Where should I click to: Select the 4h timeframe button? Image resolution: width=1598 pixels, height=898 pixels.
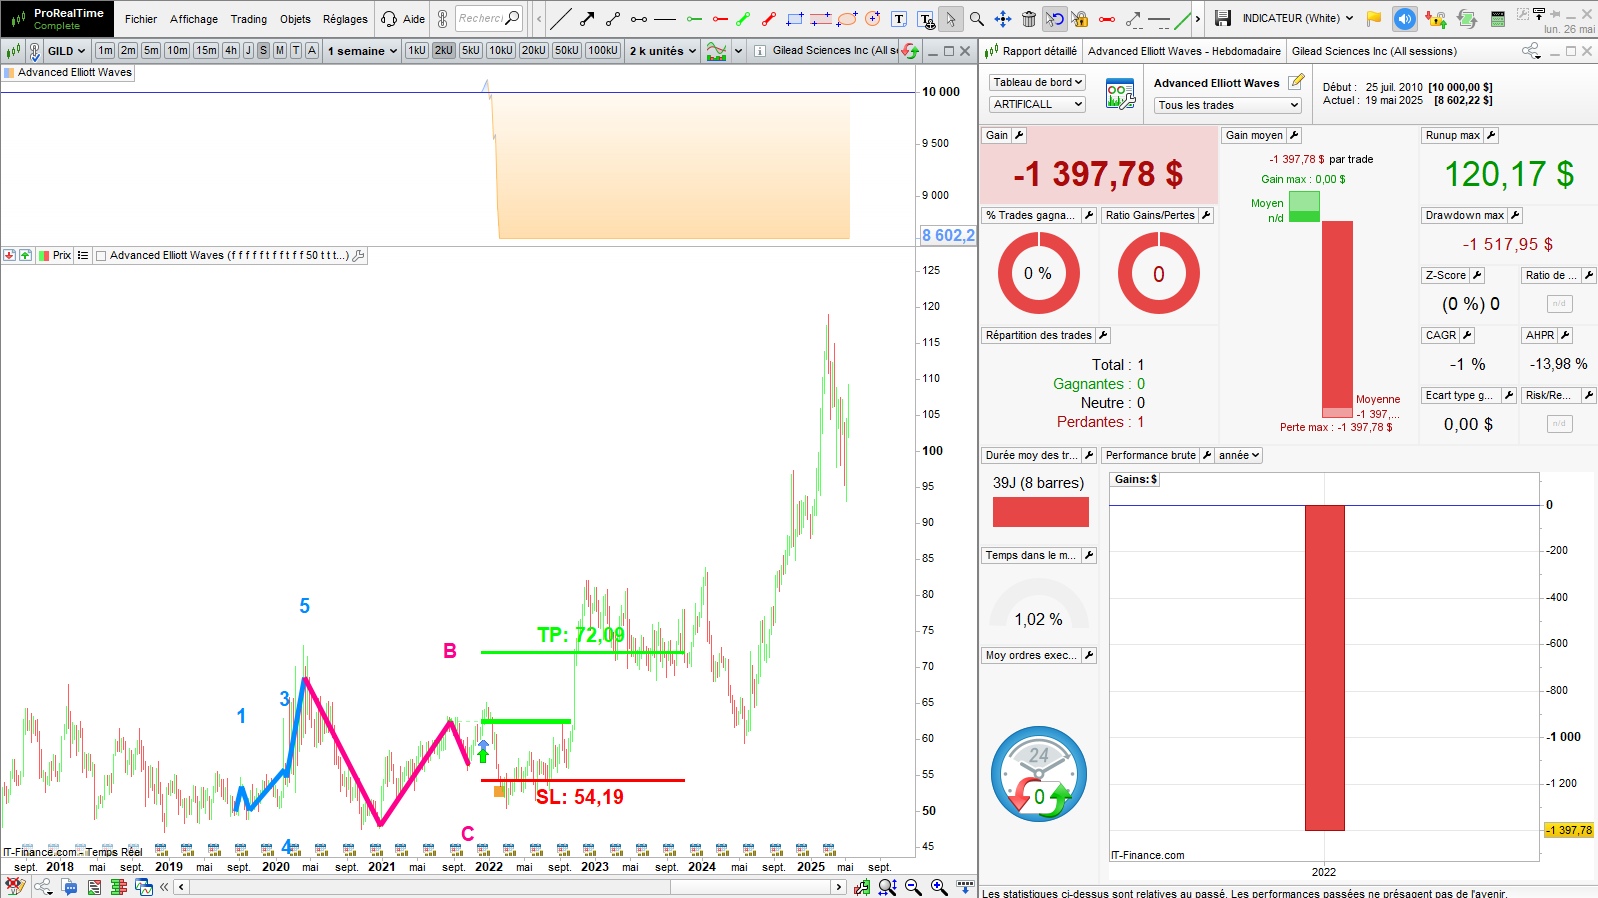pyautogui.click(x=231, y=50)
